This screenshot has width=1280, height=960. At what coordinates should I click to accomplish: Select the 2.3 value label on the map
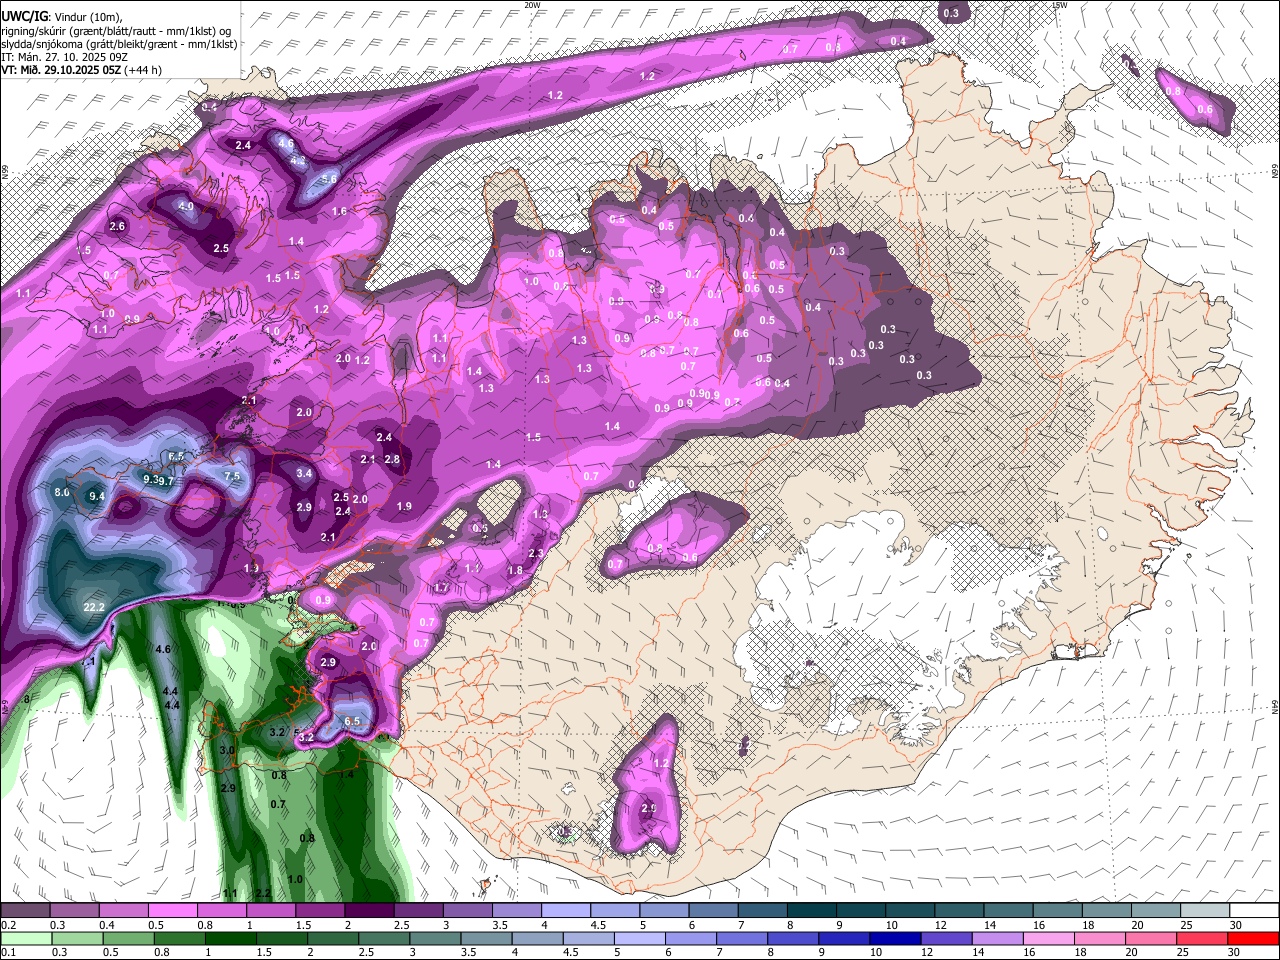tap(536, 553)
